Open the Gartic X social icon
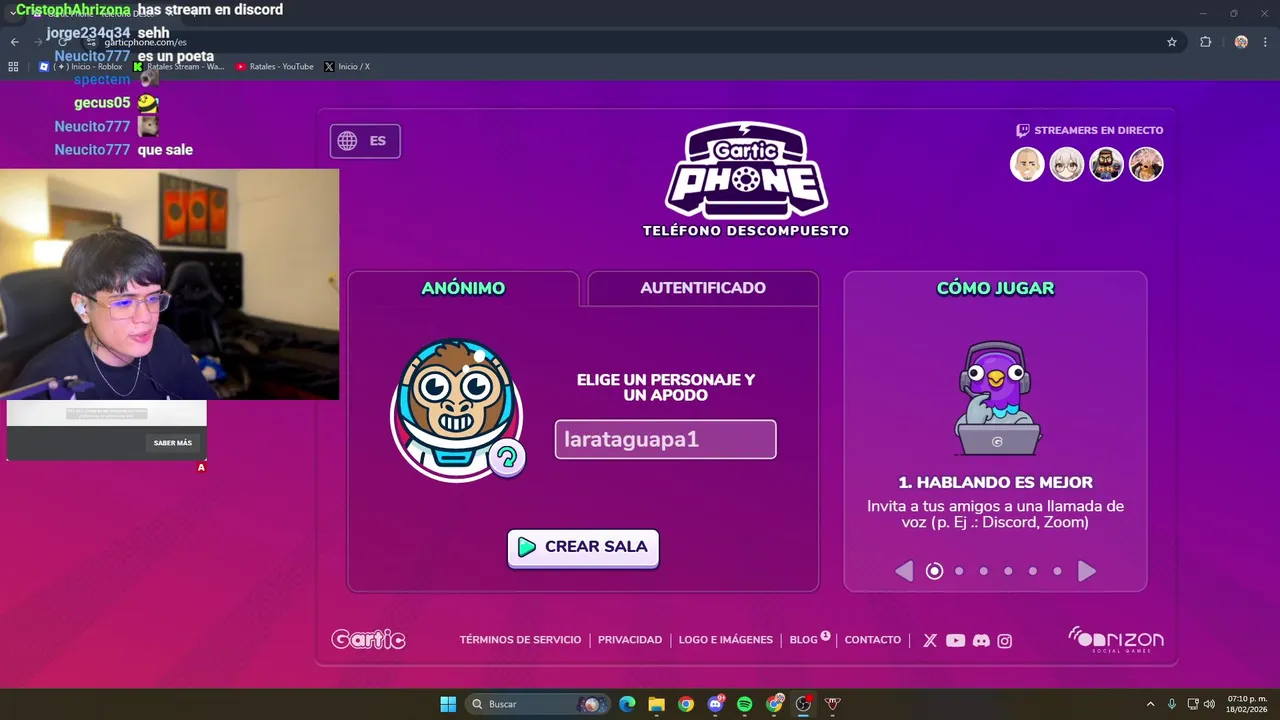Viewport: 1280px width, 720px height. point(930,641)
